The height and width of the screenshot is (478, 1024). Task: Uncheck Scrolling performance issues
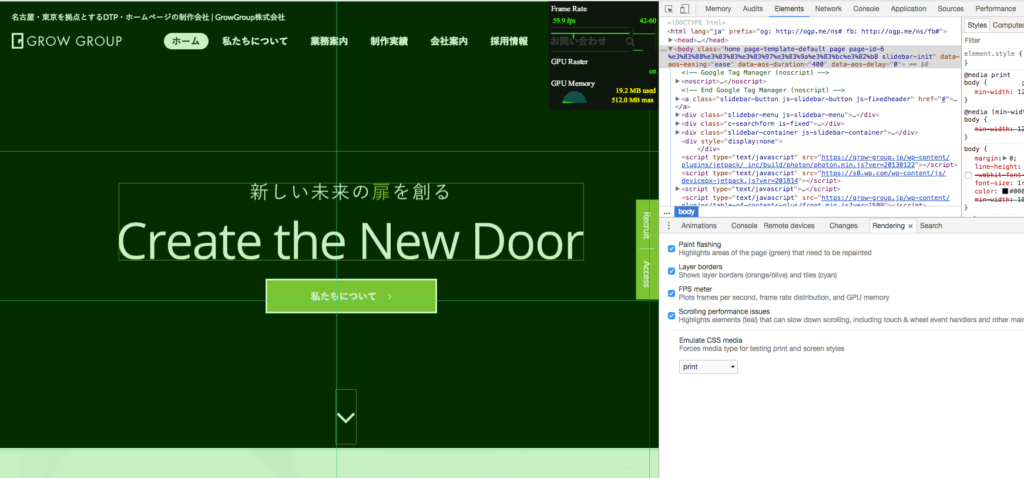tap(671, 315)
